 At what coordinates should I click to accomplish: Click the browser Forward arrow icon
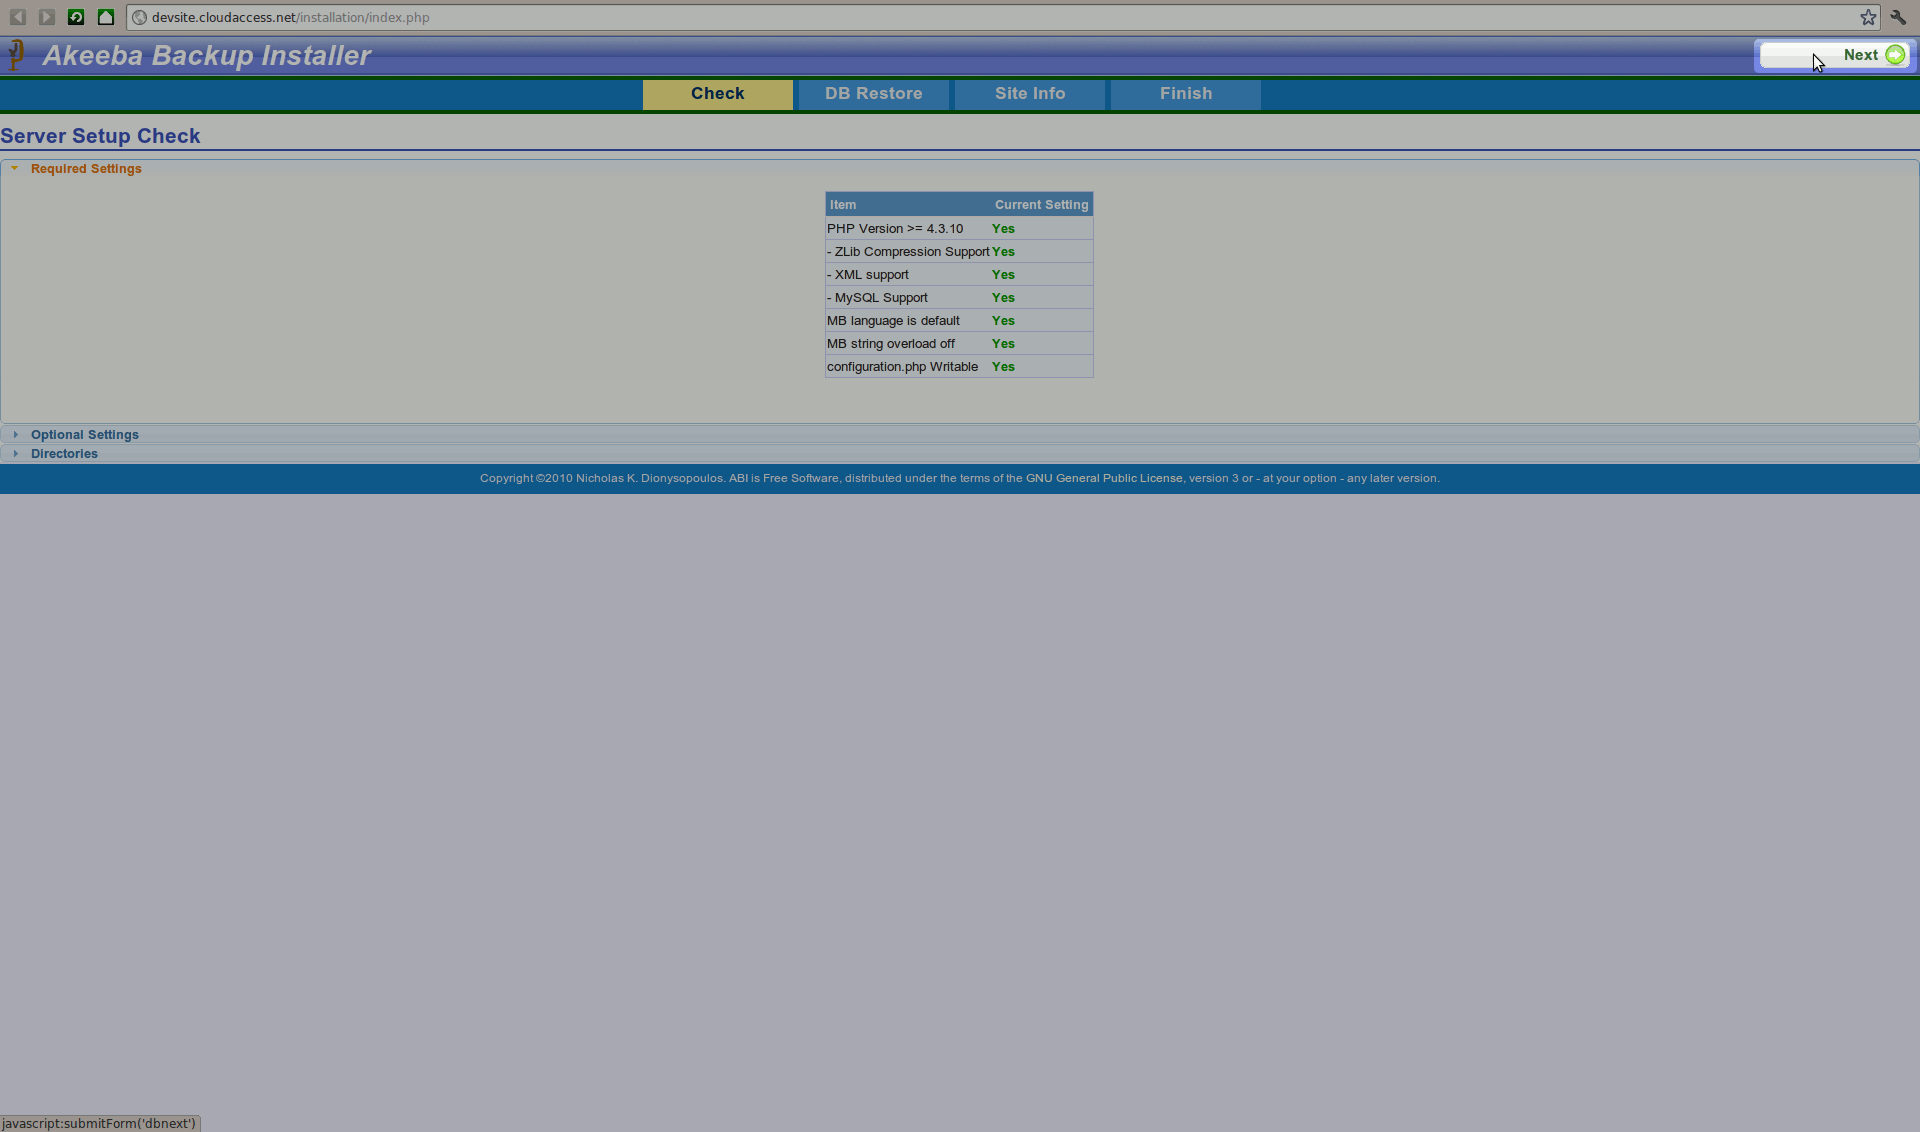tap(46, 17)
